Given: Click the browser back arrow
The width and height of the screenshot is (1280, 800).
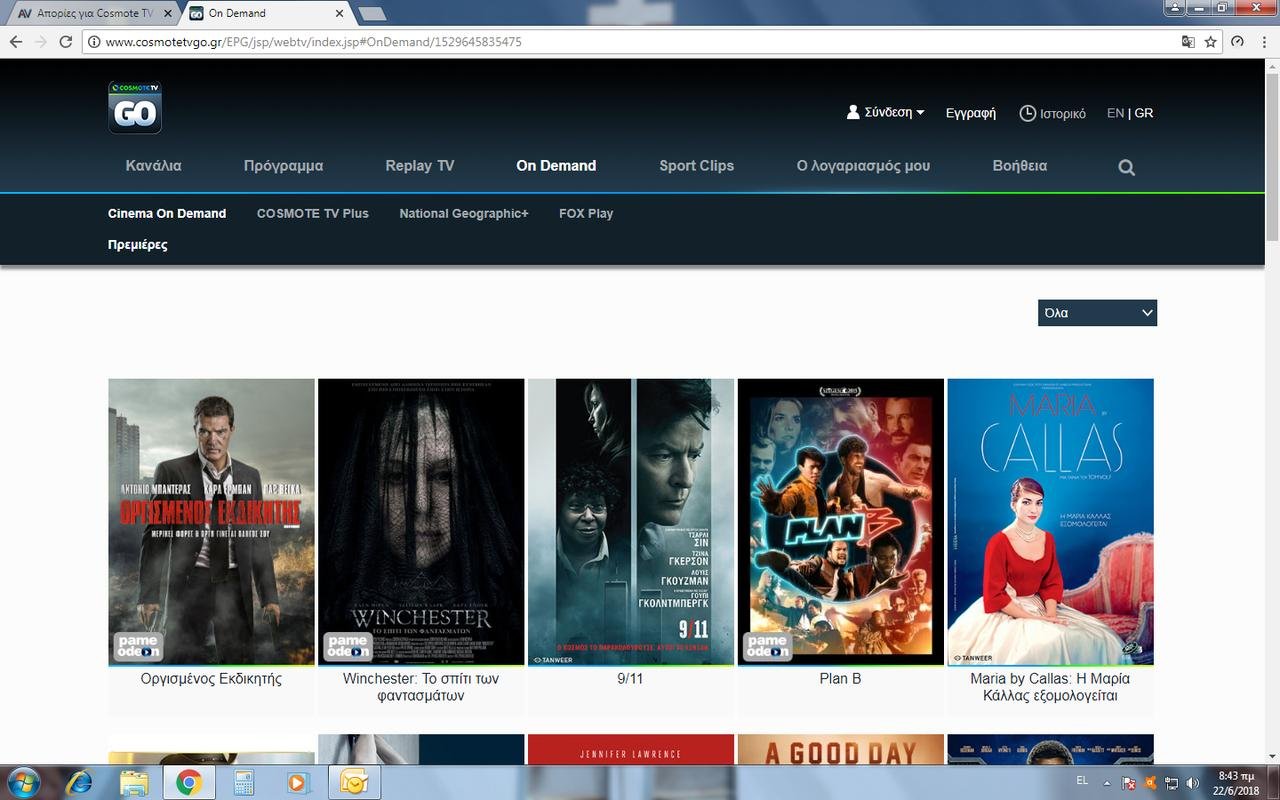Looking at the screenshot, I should 16,42.
